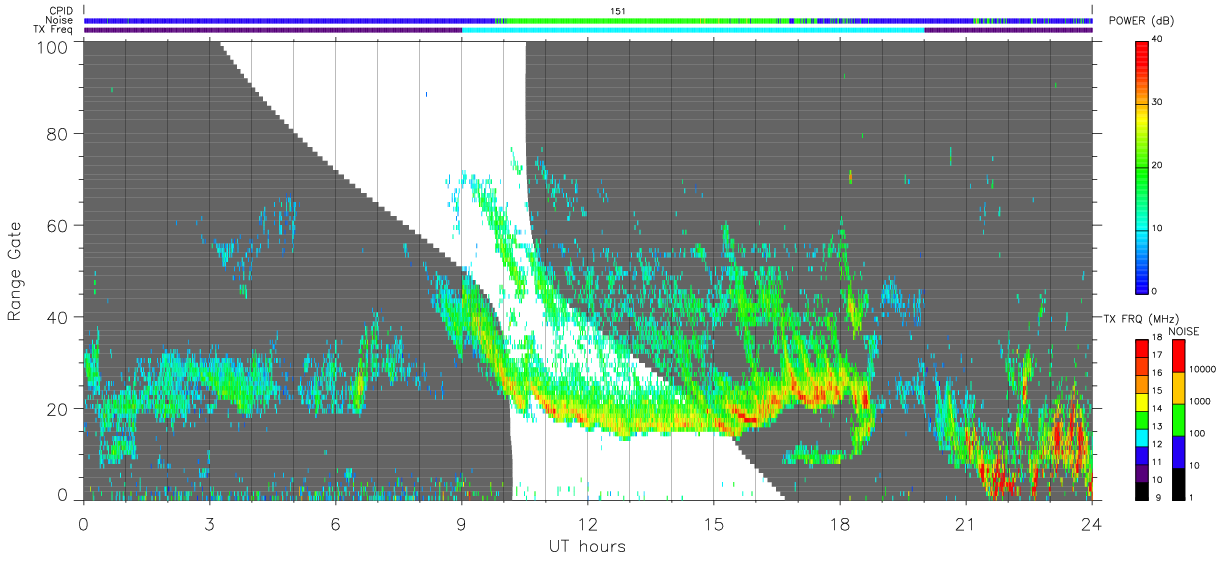
Task: Click the 1 tick on the NOISE legend
Action: click(x=1192, y=497)
